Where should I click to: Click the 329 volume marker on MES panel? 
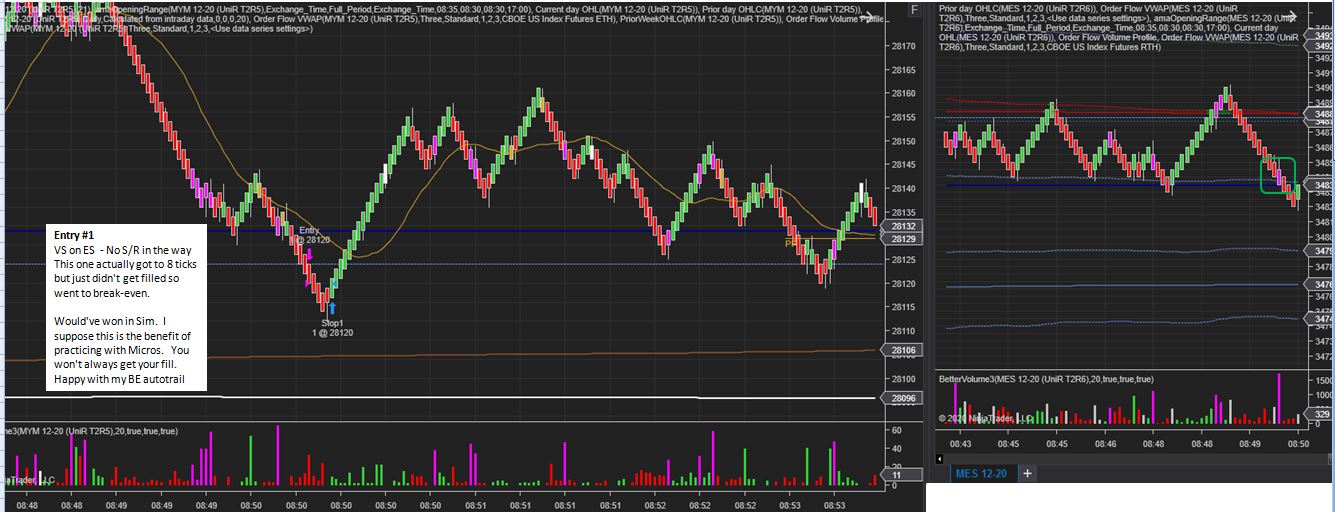tap(1322, 414)
